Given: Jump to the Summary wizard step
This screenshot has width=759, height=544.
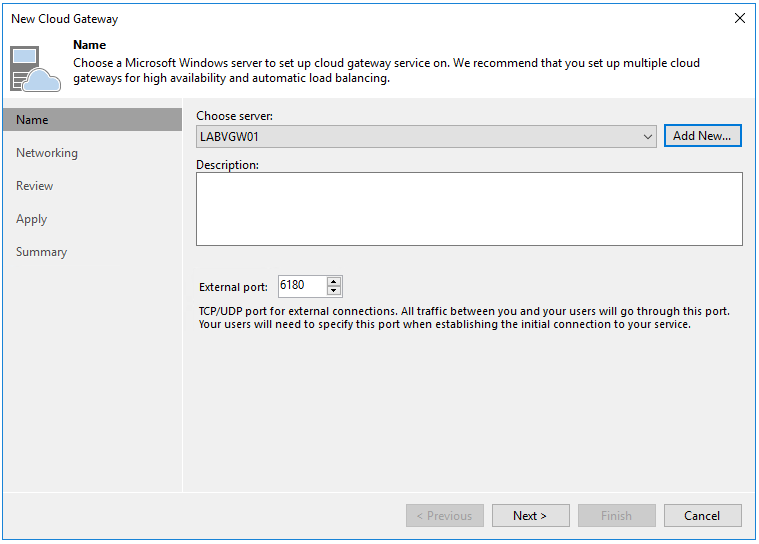Looking at the screenshot, I should (42, 252).
